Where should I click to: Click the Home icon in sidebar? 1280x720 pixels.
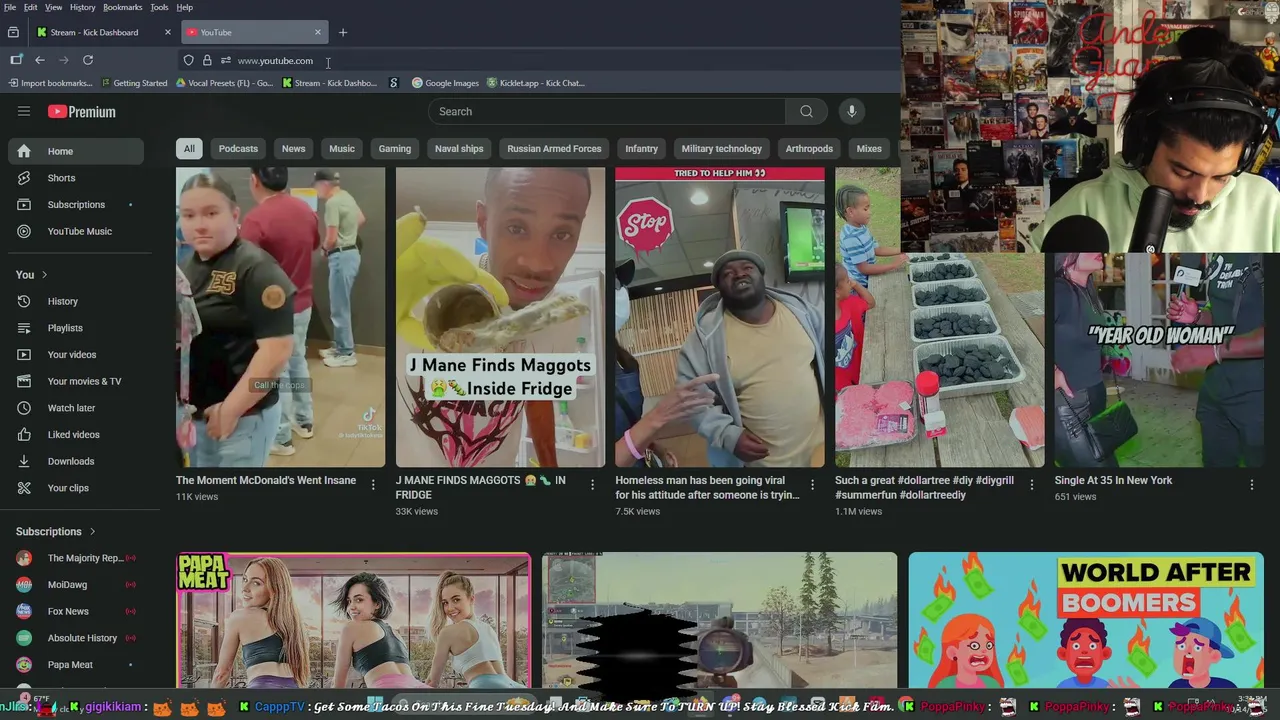coord(24,151)
